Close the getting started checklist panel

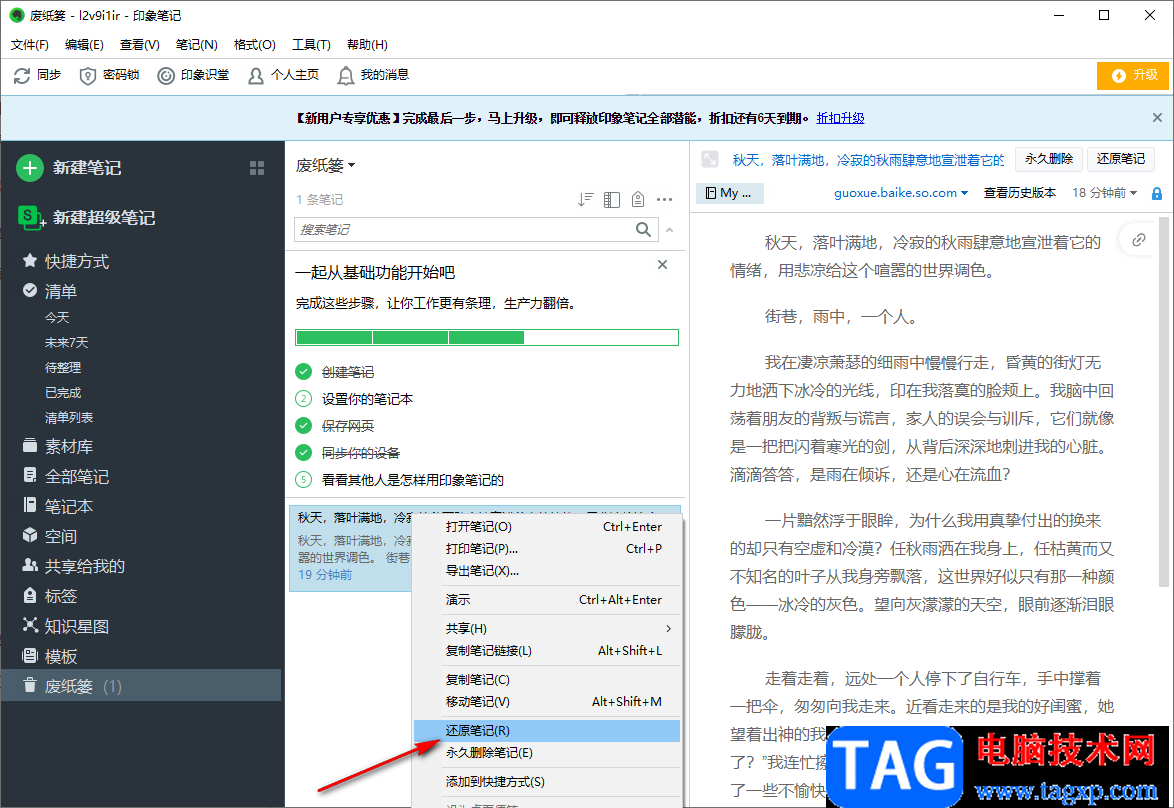tap(663, 264)
